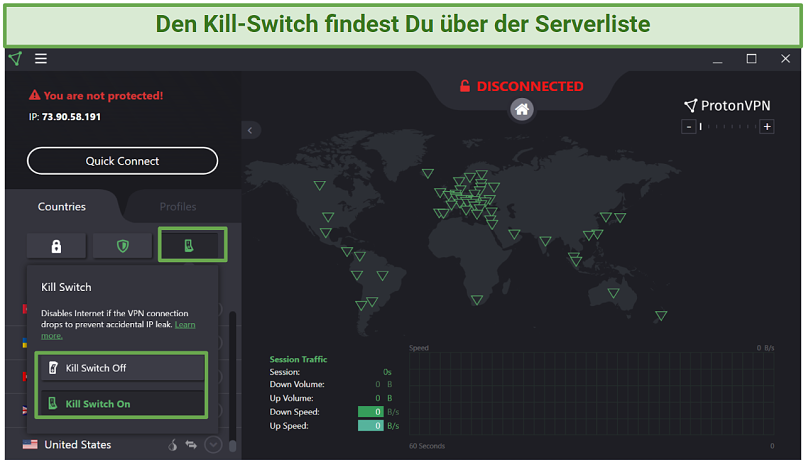Expand the United States server list
The height and width of the screenshot is (465, 806).
[x=213, y=444]
